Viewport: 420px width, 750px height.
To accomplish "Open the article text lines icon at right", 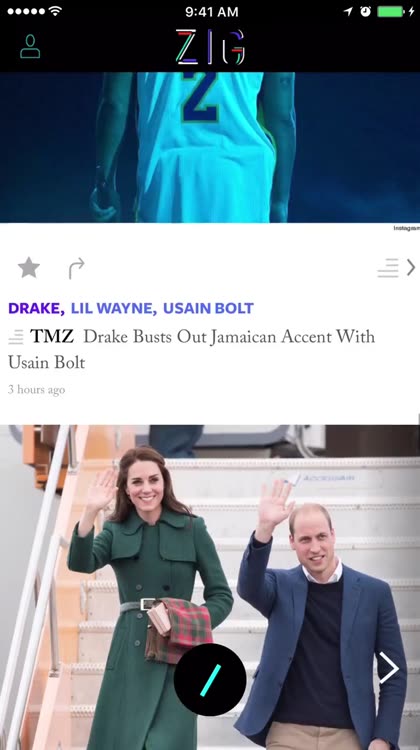I will tap(388, 268).
